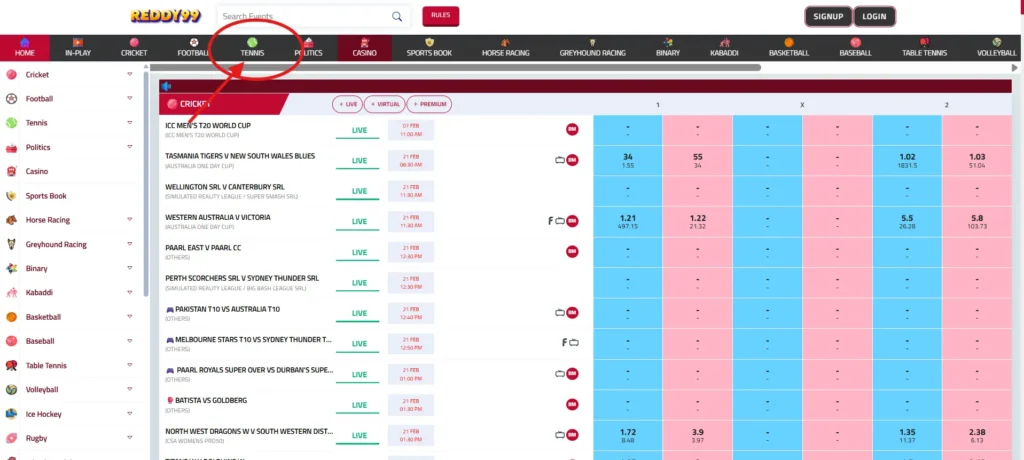Click BM icon in Tasmania Tigers v New South Wales row

coord(572,160)
